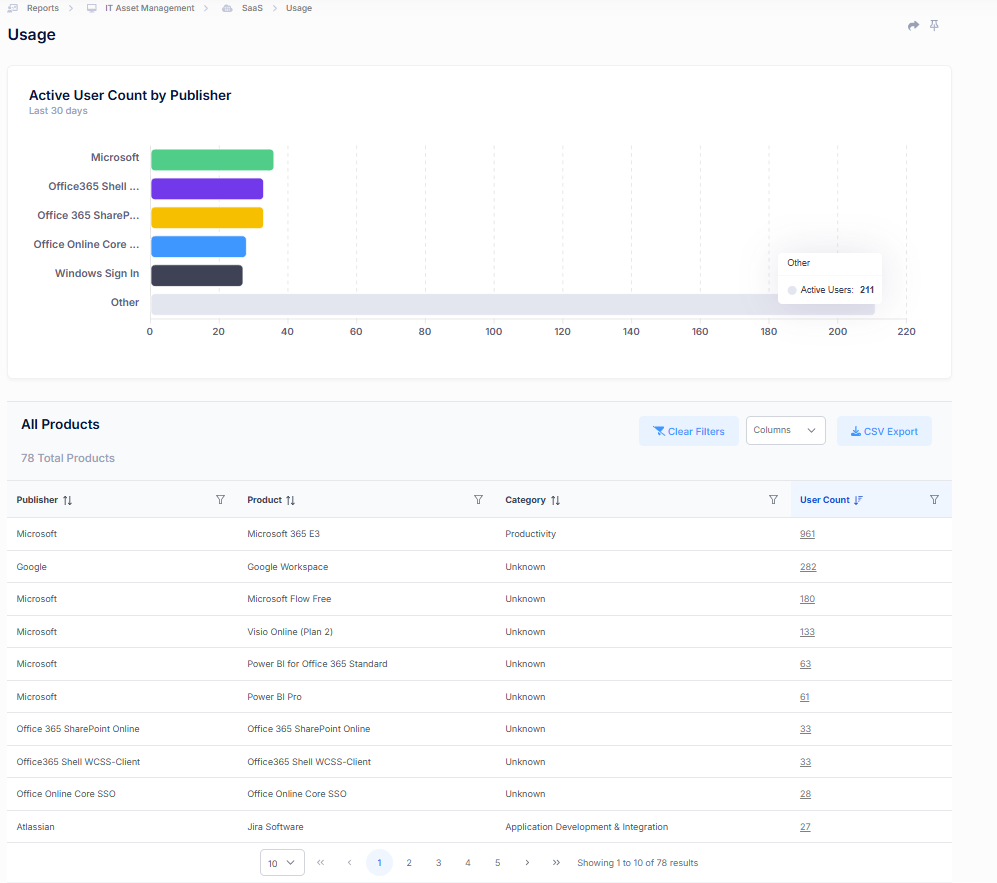997x883 pixels.
Task: Select the green Microsoft bar
Action: click(212, 160)
